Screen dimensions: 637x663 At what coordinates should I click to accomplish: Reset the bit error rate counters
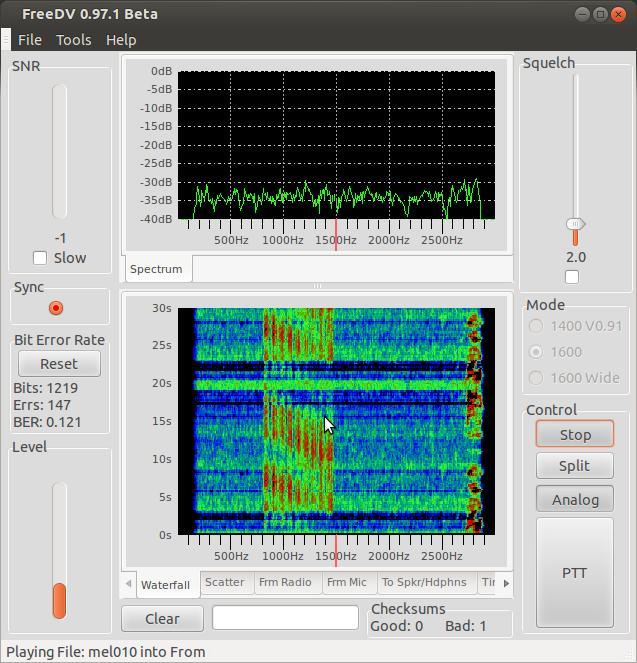tap(59, 364)
